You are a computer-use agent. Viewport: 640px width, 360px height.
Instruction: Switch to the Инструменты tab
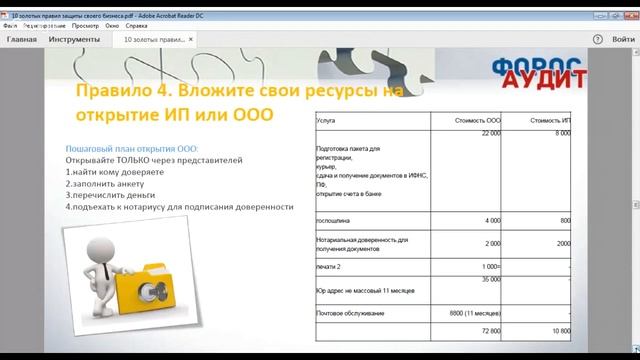(74, 39)
